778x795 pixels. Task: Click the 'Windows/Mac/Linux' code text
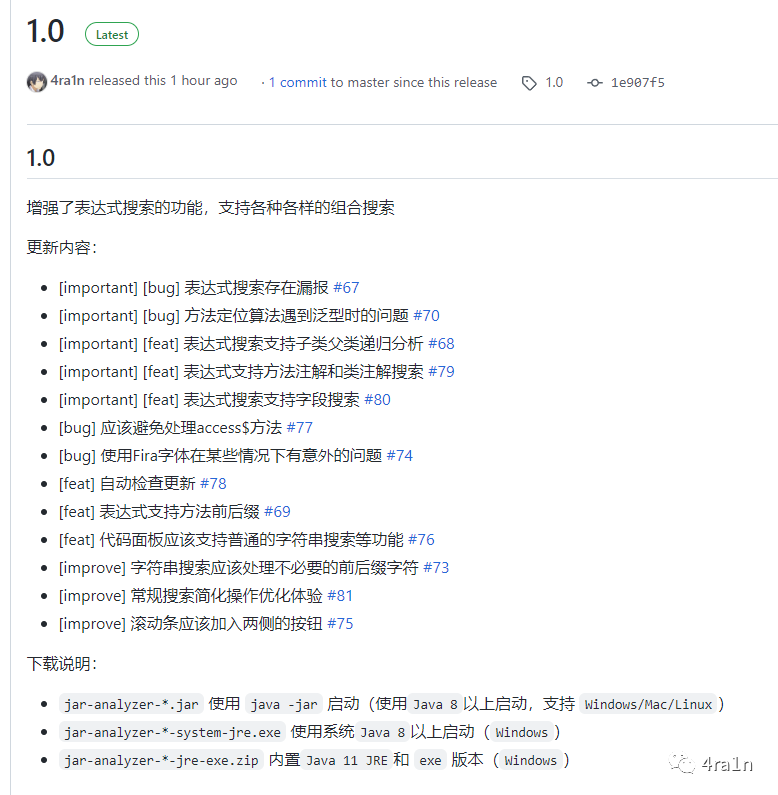[648, 704]
